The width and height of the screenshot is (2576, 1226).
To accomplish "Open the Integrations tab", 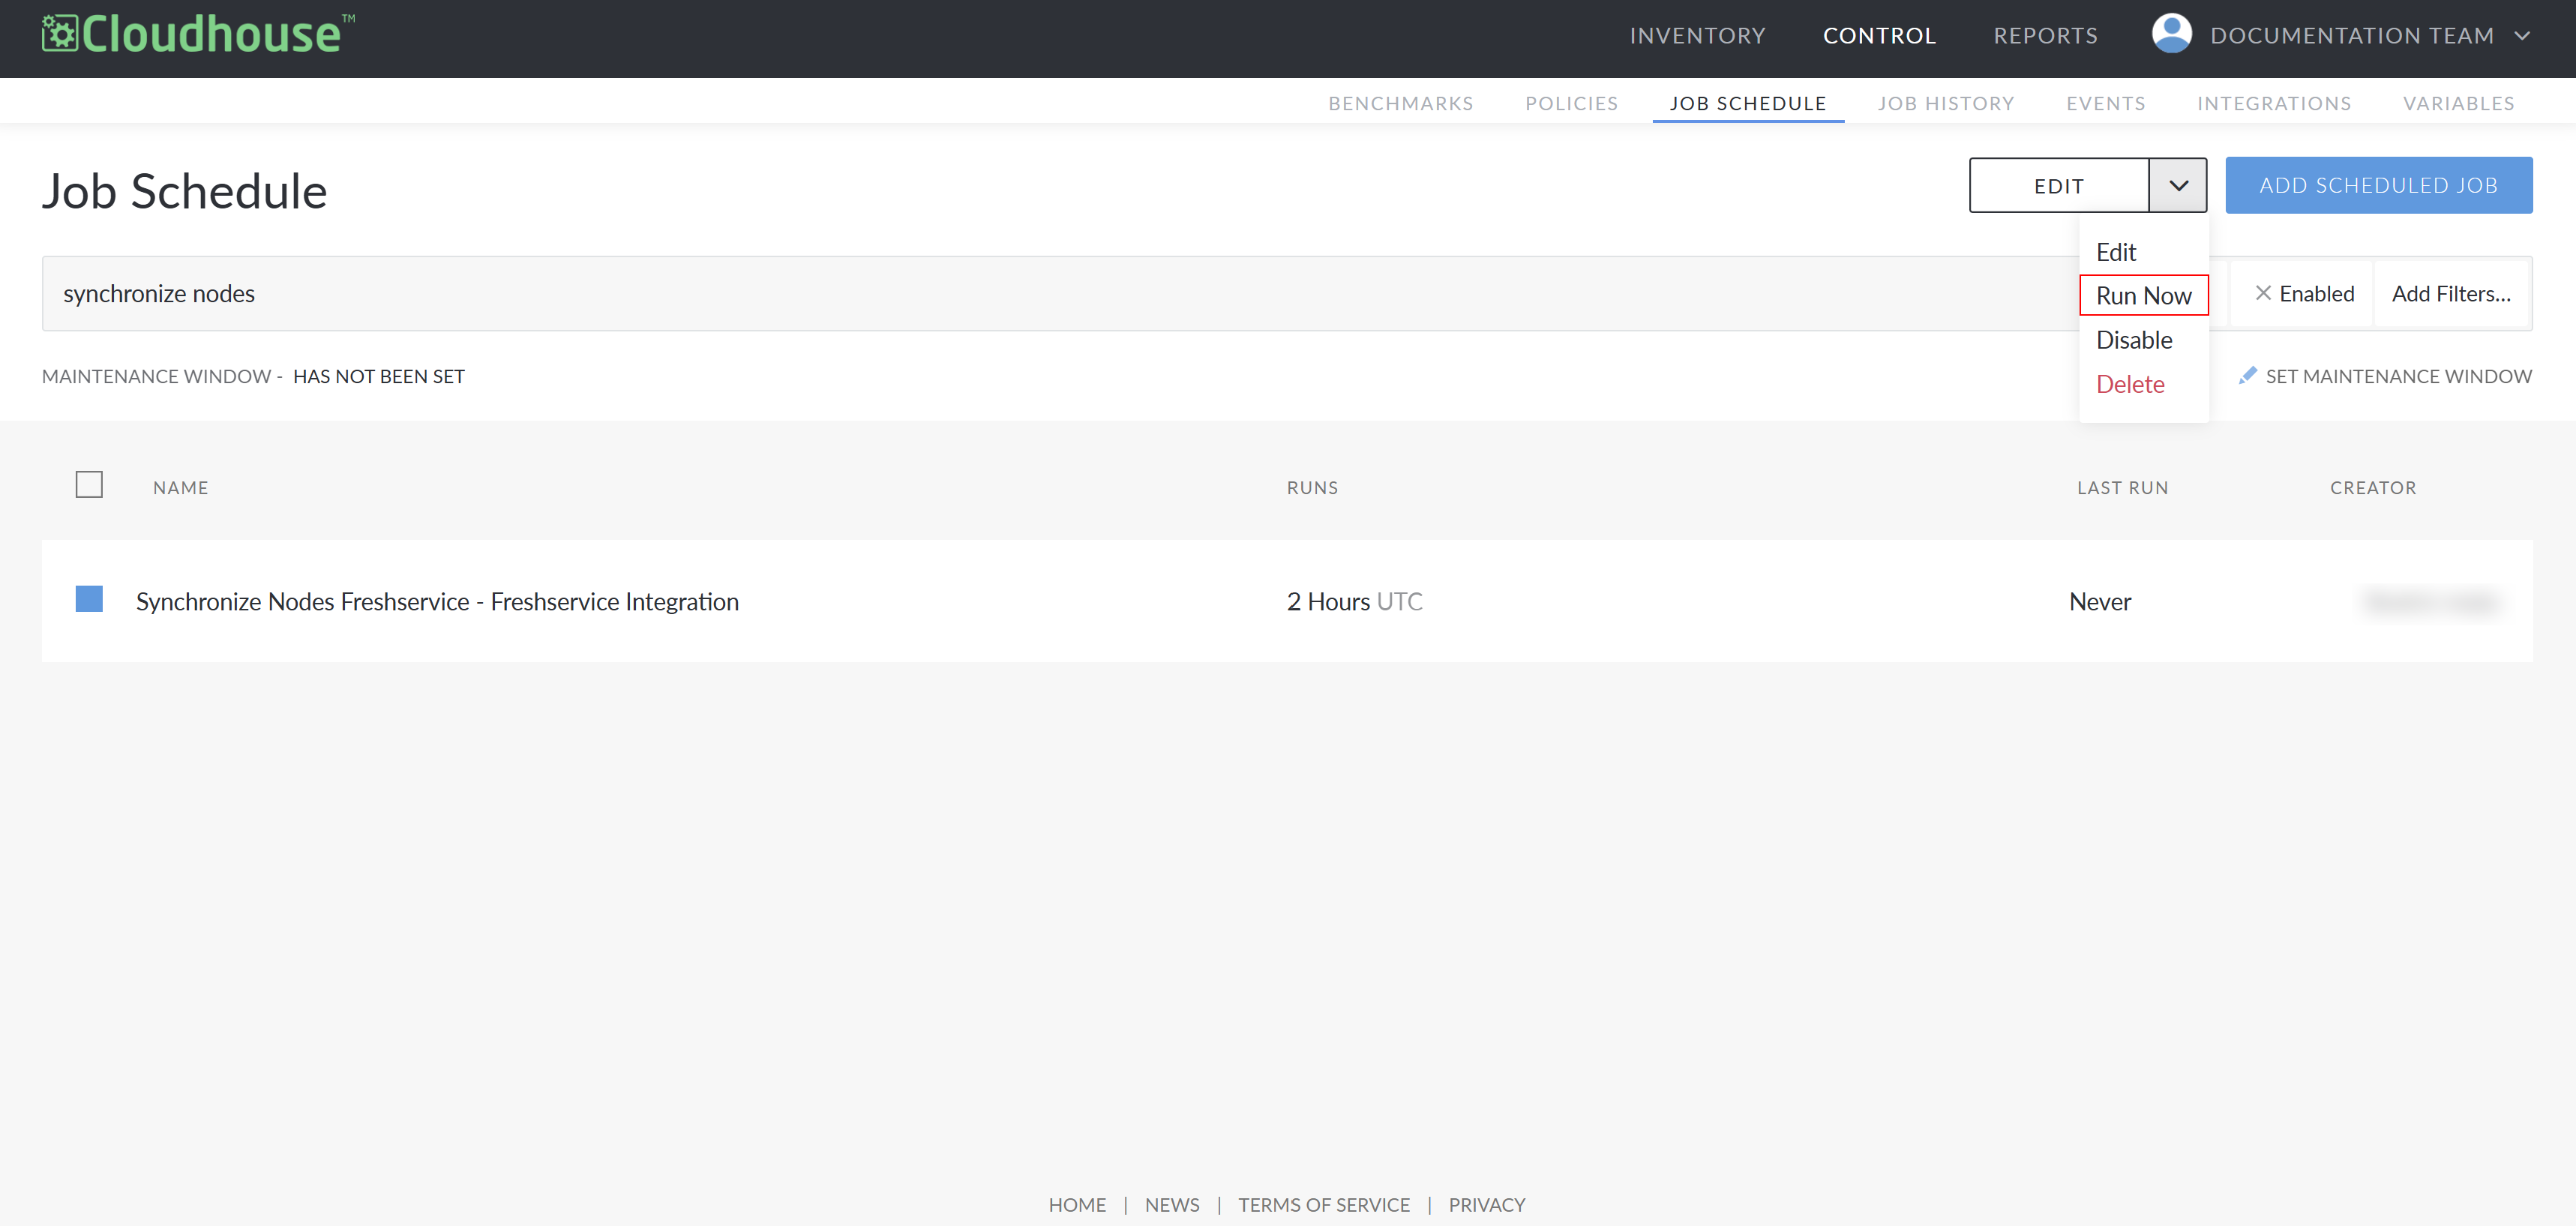I will tap(2274, 103).
